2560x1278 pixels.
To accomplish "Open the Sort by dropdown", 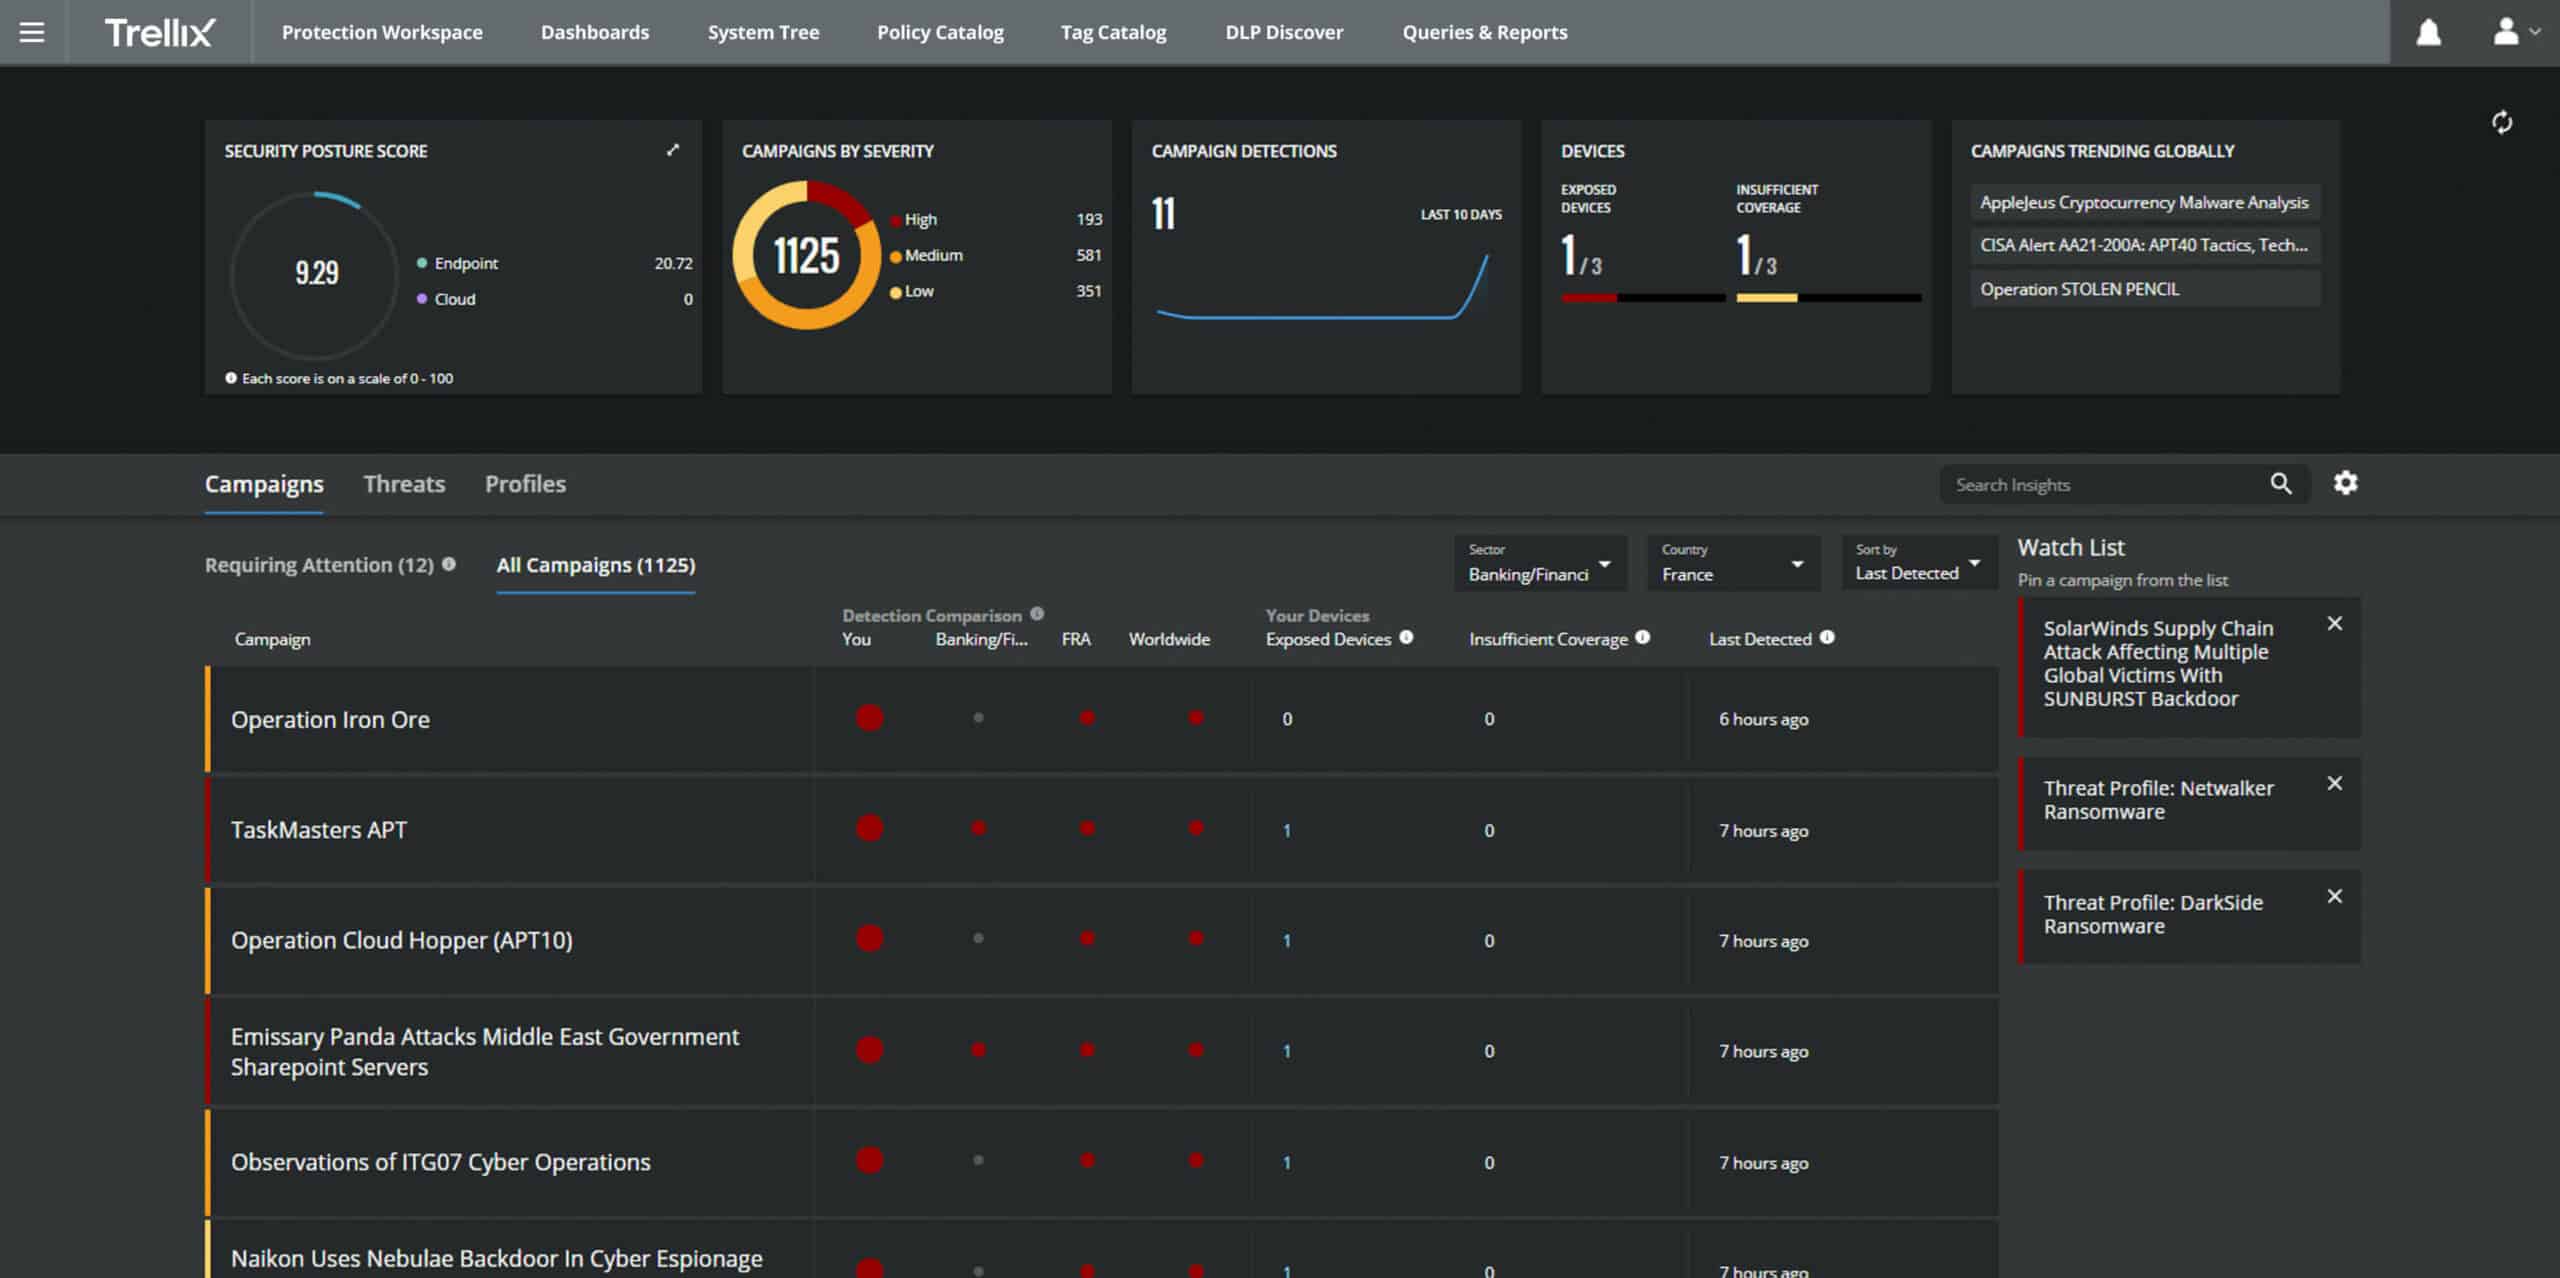I will pyautogui.click(x=1919, y=563).
